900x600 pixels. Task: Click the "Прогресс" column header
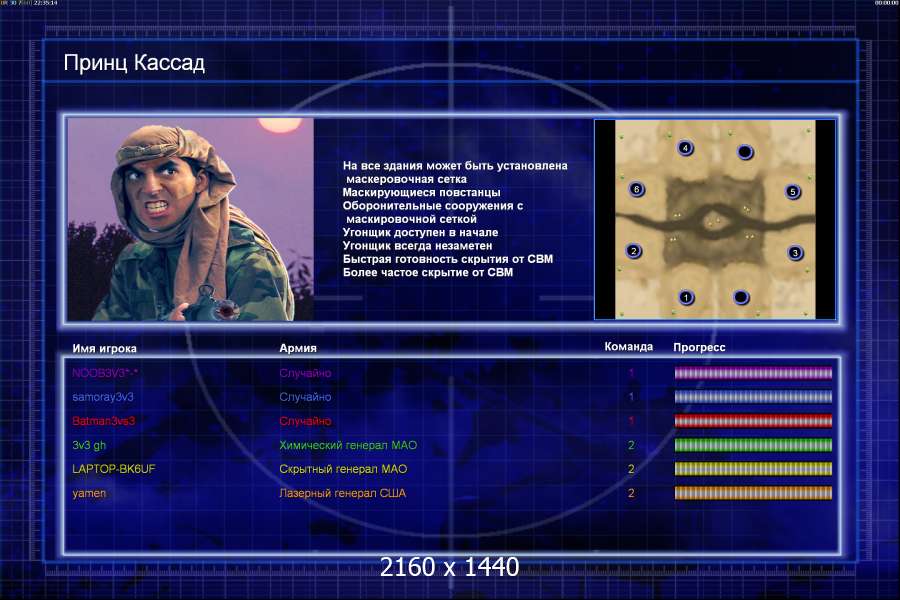[699, 347]
